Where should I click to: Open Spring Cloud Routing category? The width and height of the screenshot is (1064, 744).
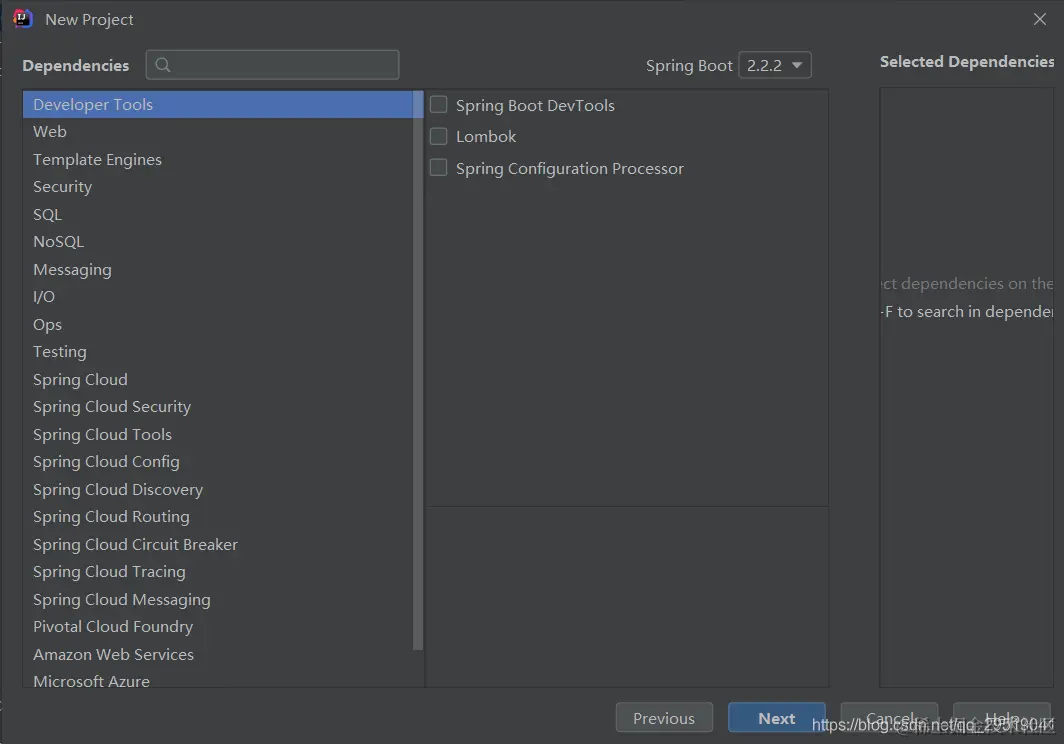[x=218, y=517]
